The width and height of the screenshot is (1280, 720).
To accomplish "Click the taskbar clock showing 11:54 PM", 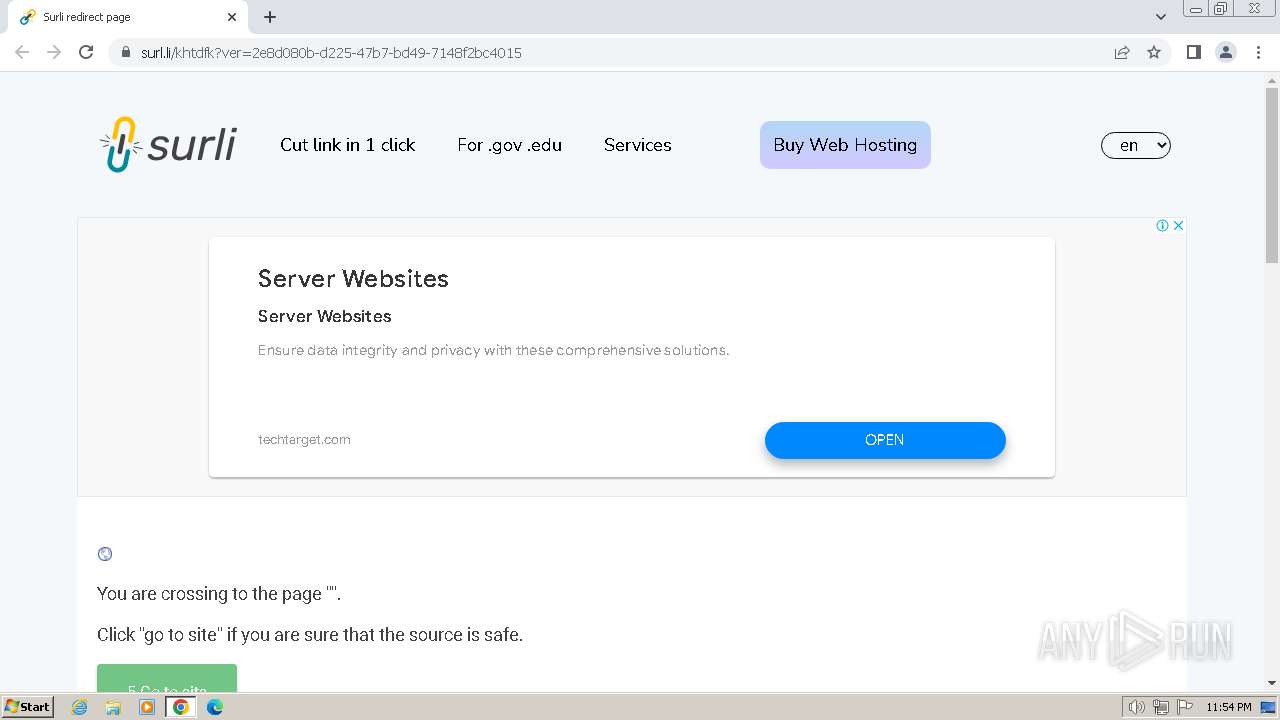I will click(1229, 707).
